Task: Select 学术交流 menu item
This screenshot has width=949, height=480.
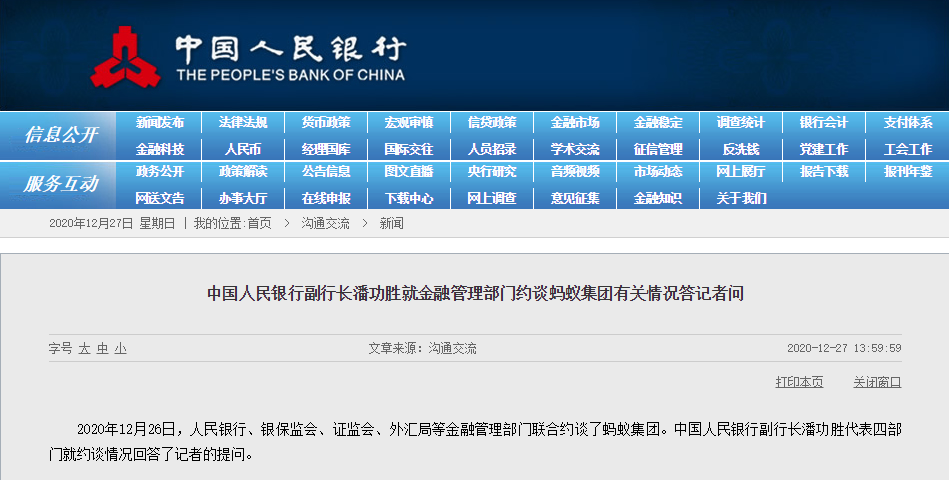Action: [575, 149]
